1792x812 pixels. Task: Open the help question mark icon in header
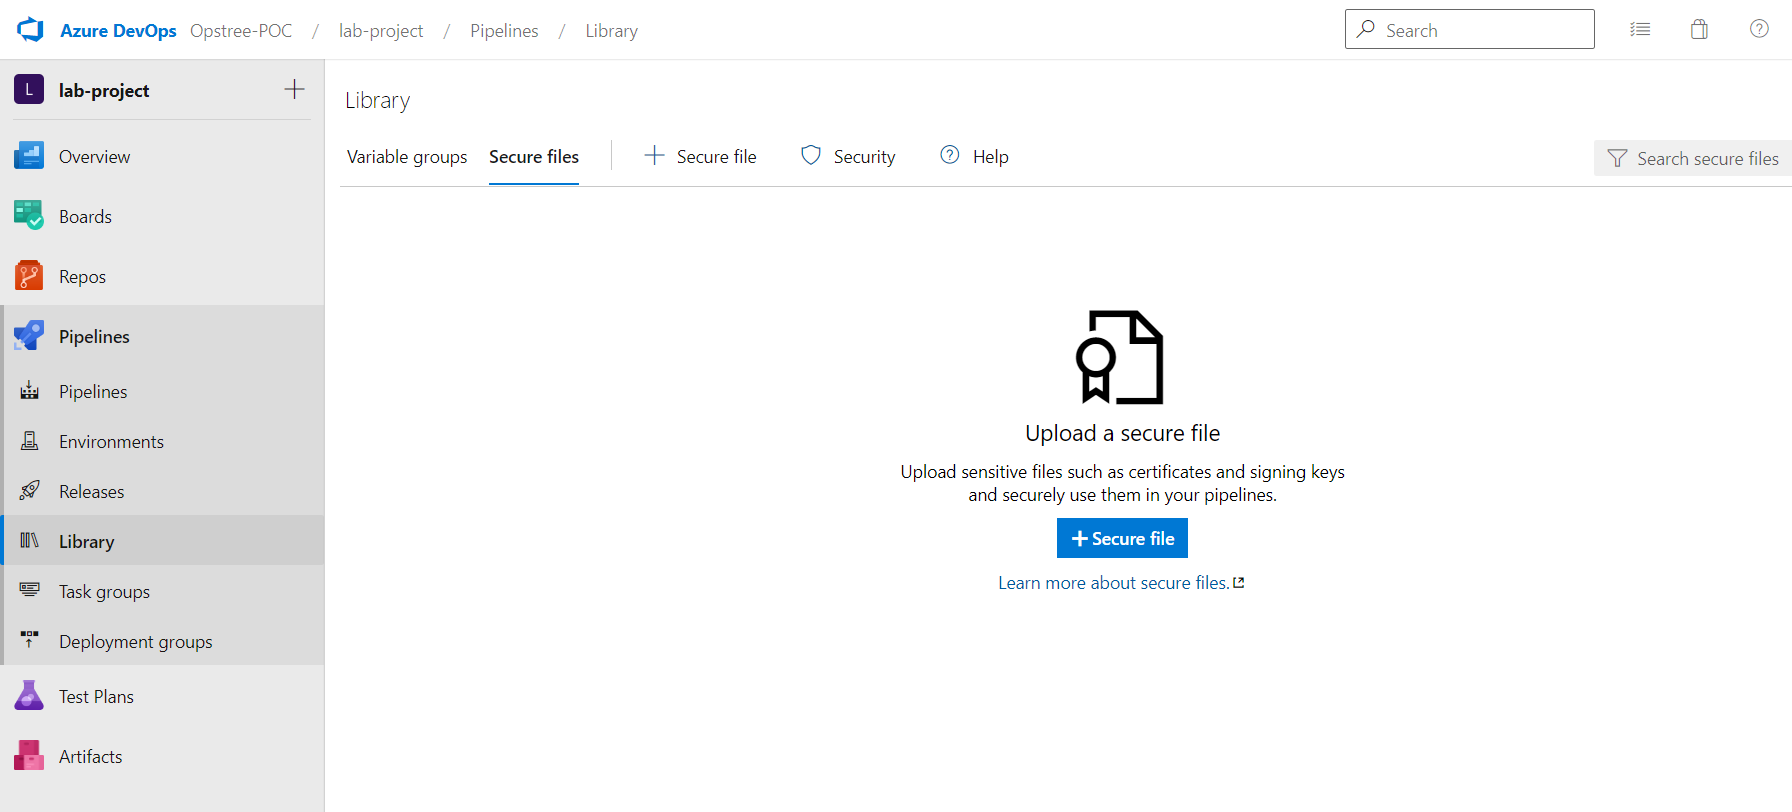point(1759,29)
